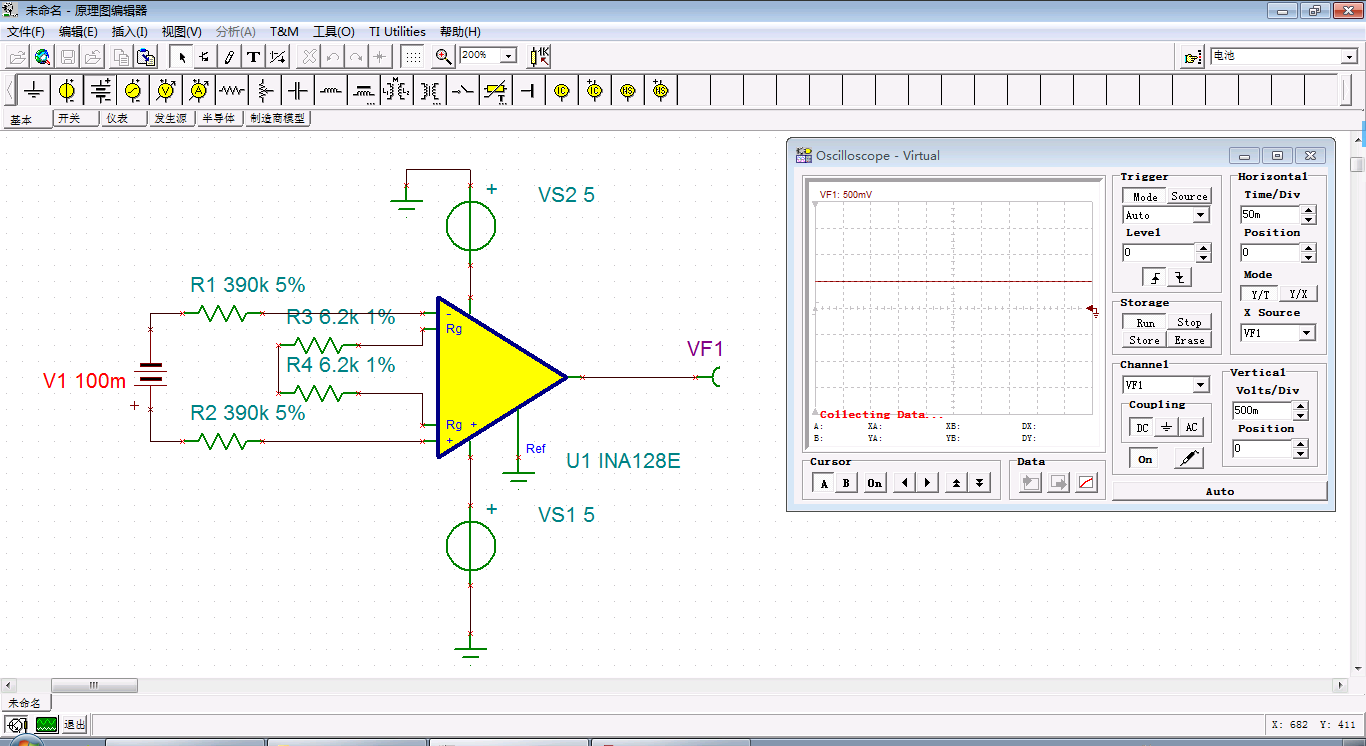Click the oscilloscope Run button
The width and height of the screenshot is (1366, 746).
coord(1145,323)
